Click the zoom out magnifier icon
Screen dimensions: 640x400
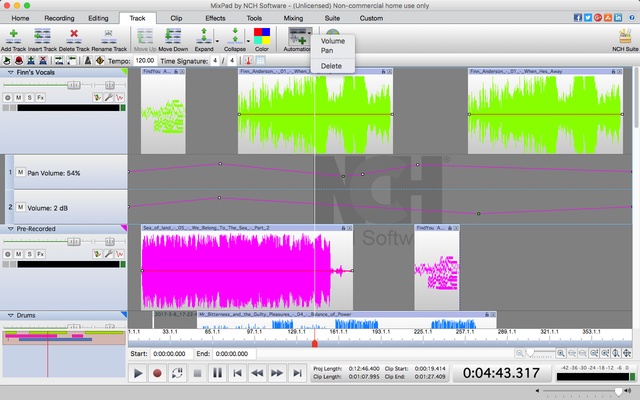pyautogui.click(x=519, y=353)
